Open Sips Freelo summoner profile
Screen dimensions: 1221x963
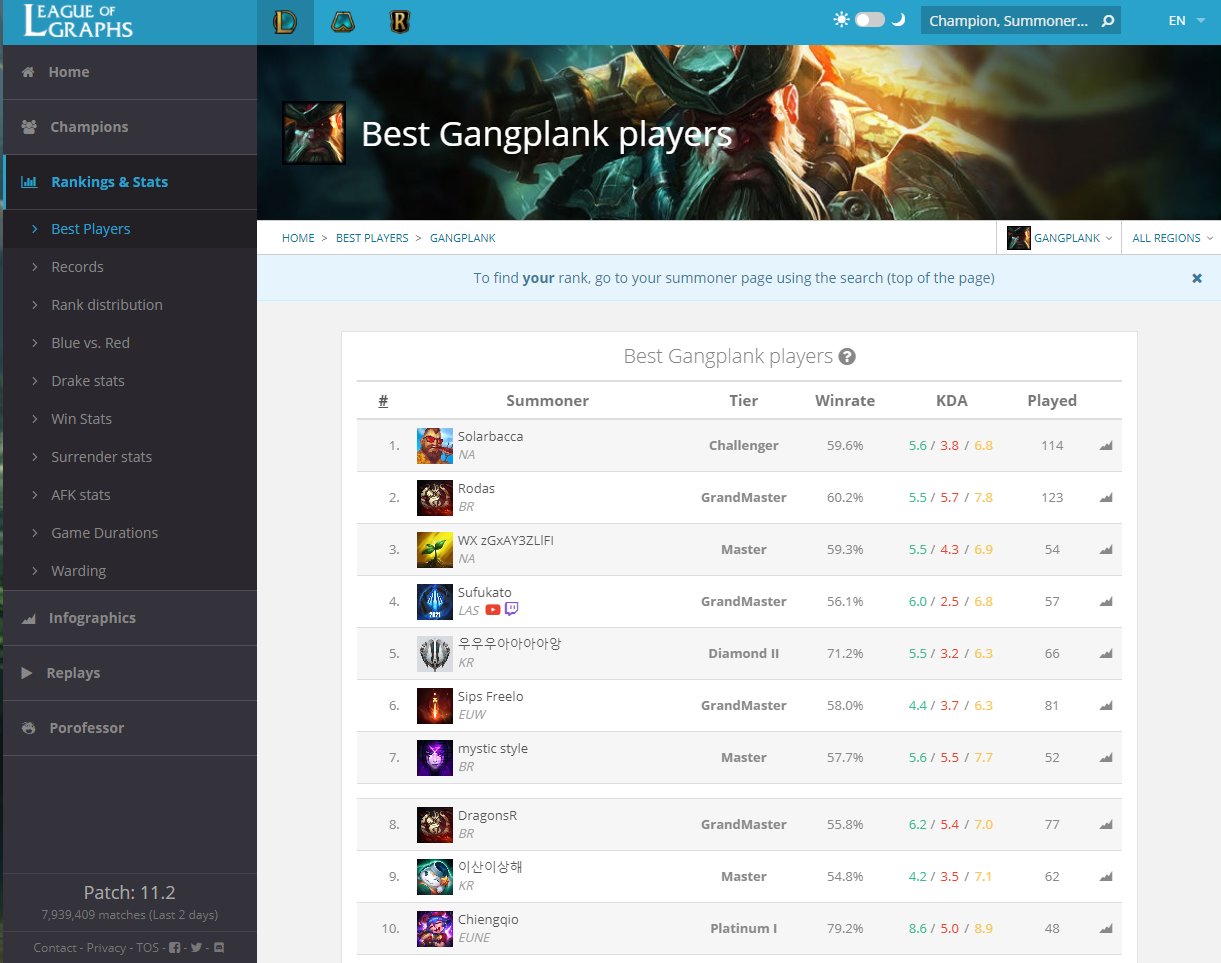[490, 697]
